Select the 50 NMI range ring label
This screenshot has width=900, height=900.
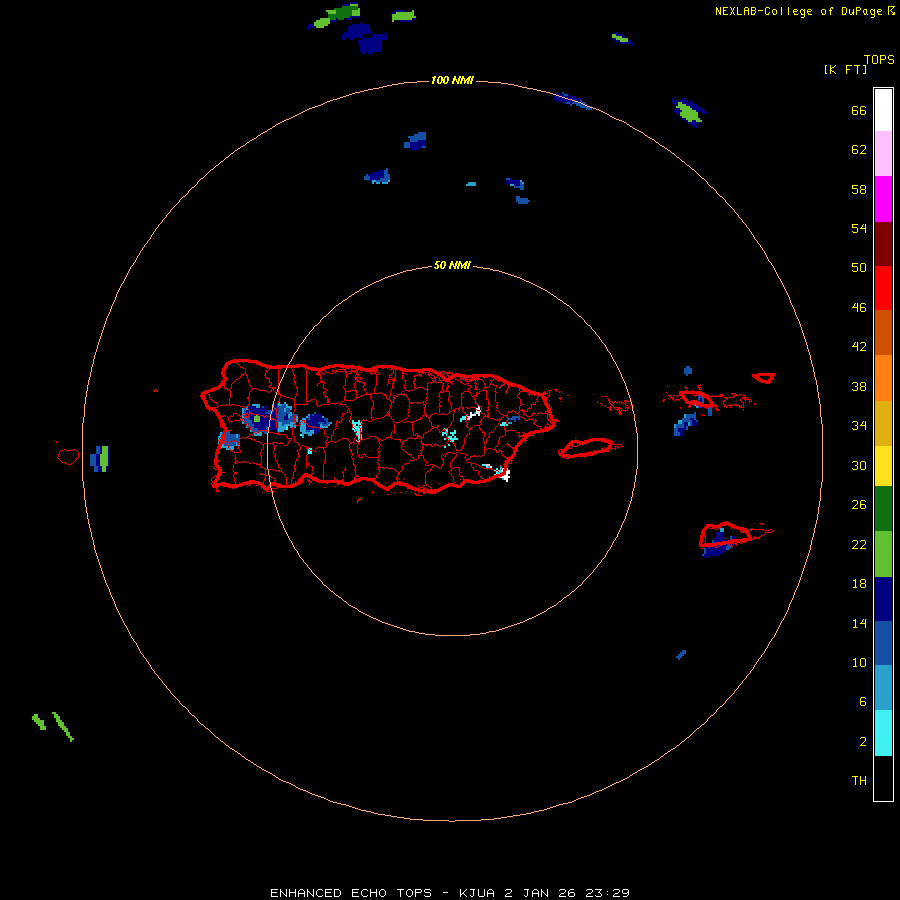(452, 265)
